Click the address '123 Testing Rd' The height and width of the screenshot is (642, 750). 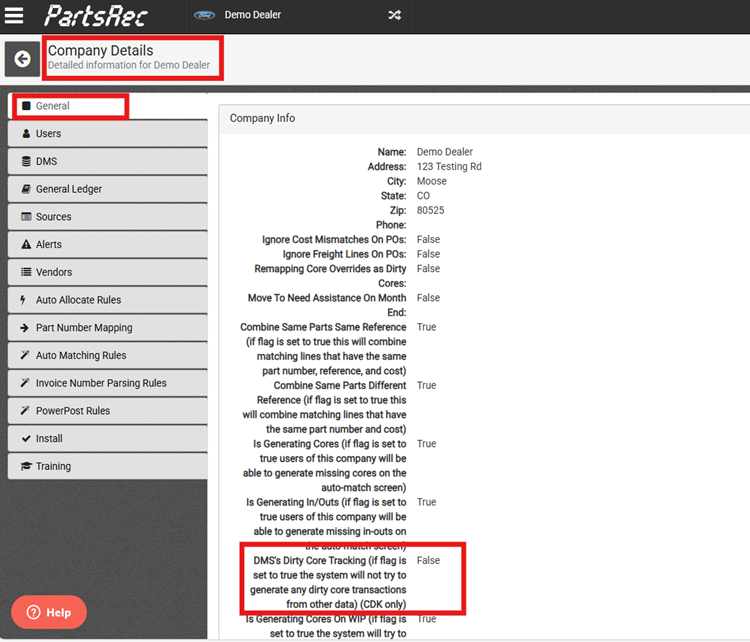(x=449, y=166)
